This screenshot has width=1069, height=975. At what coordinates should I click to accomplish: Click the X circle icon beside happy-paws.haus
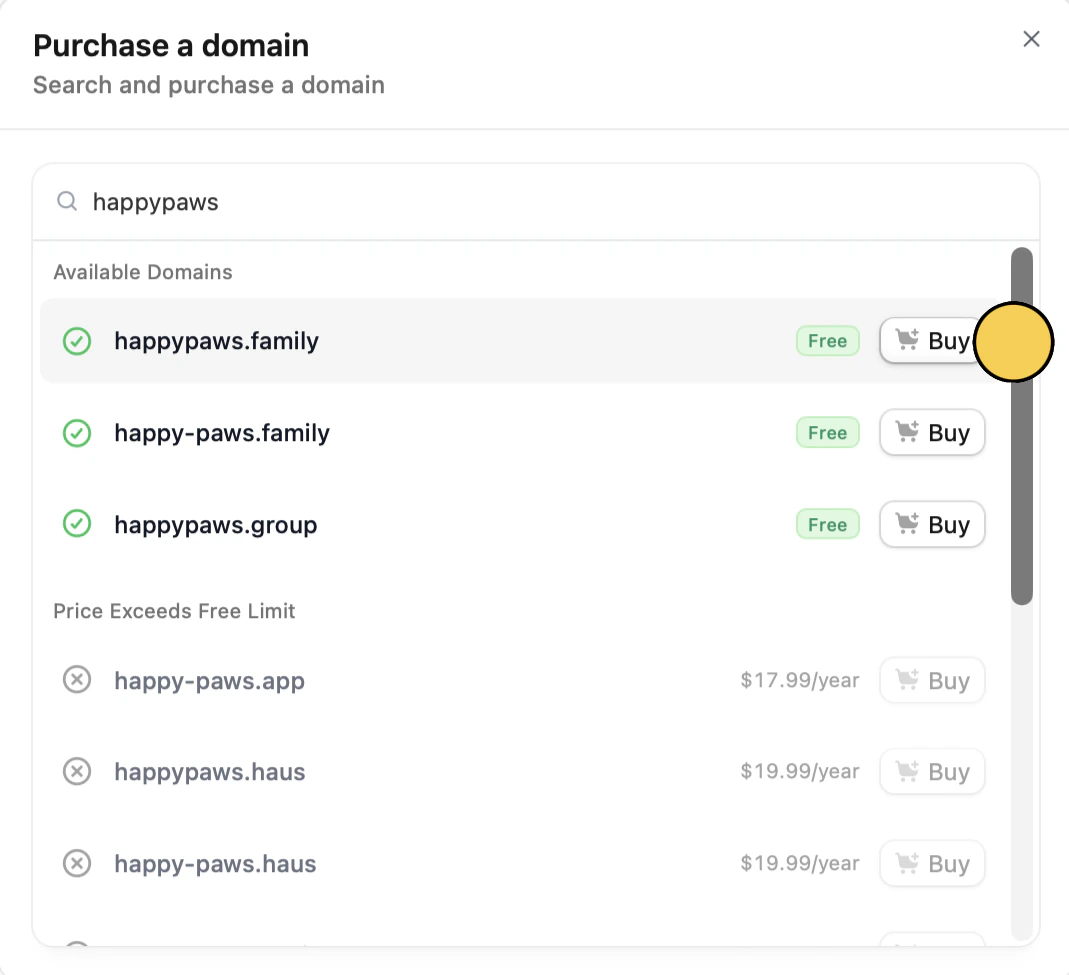click(77, 863)
